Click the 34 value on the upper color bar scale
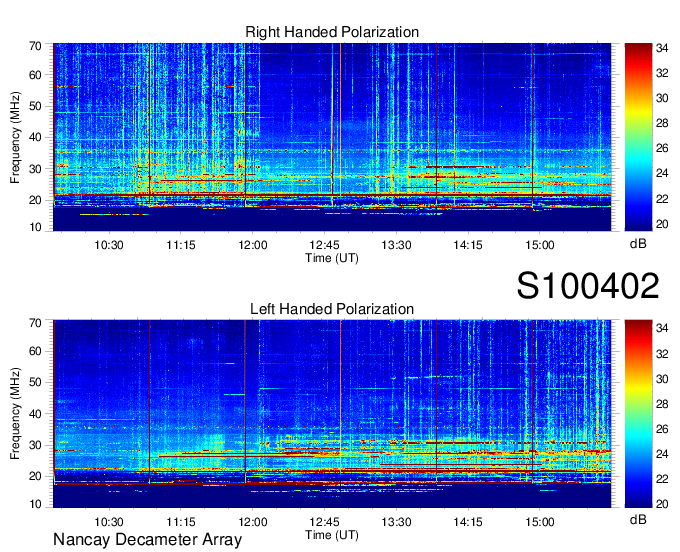 click(x=662, y=48)
